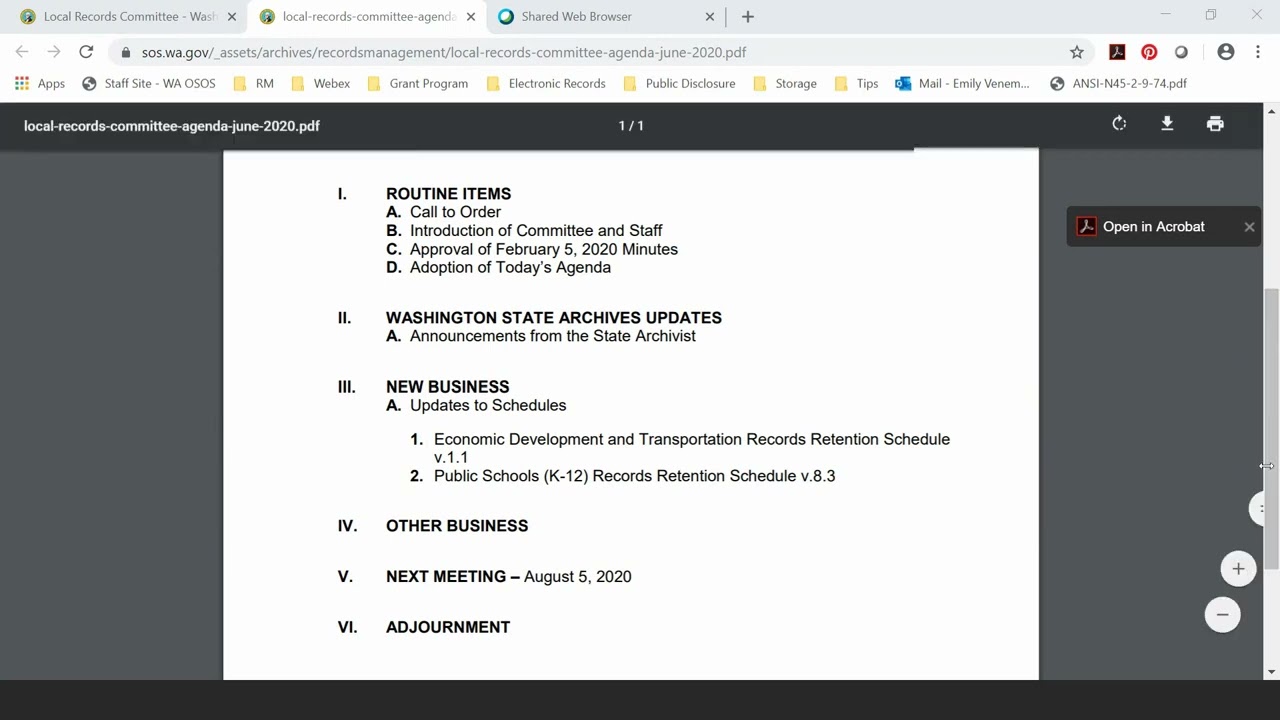Click 'WASHINGTON STATE ARCHIVES UPDATES' heading

[554, 318]
